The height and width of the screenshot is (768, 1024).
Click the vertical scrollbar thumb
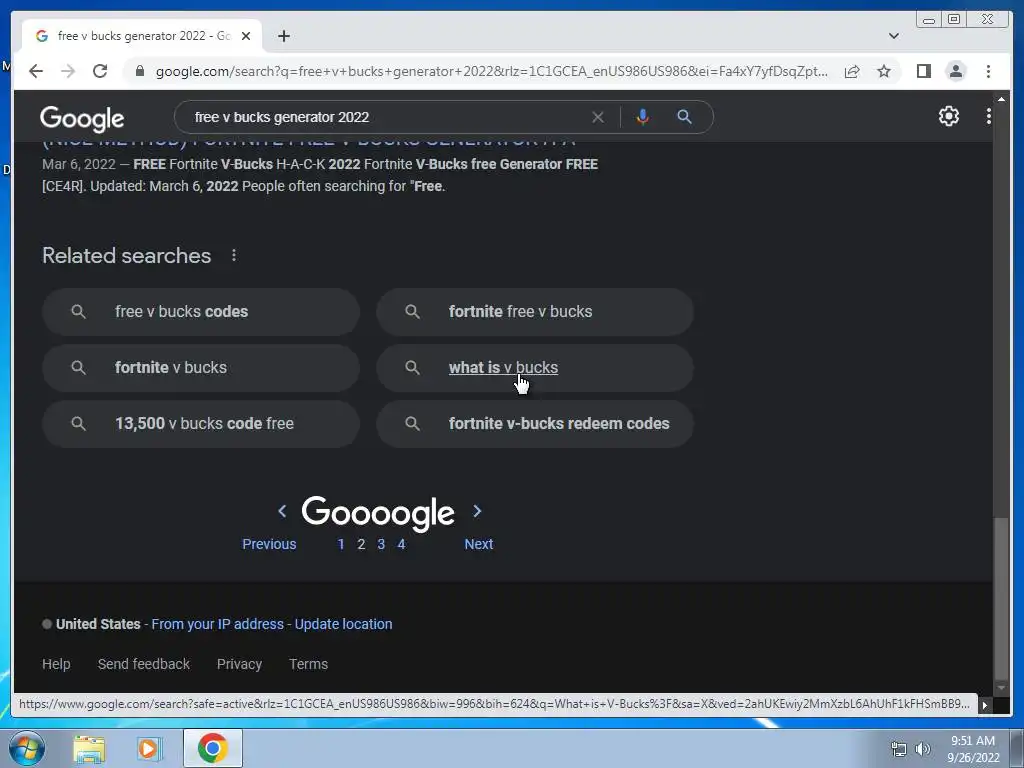click(1001, 598)
